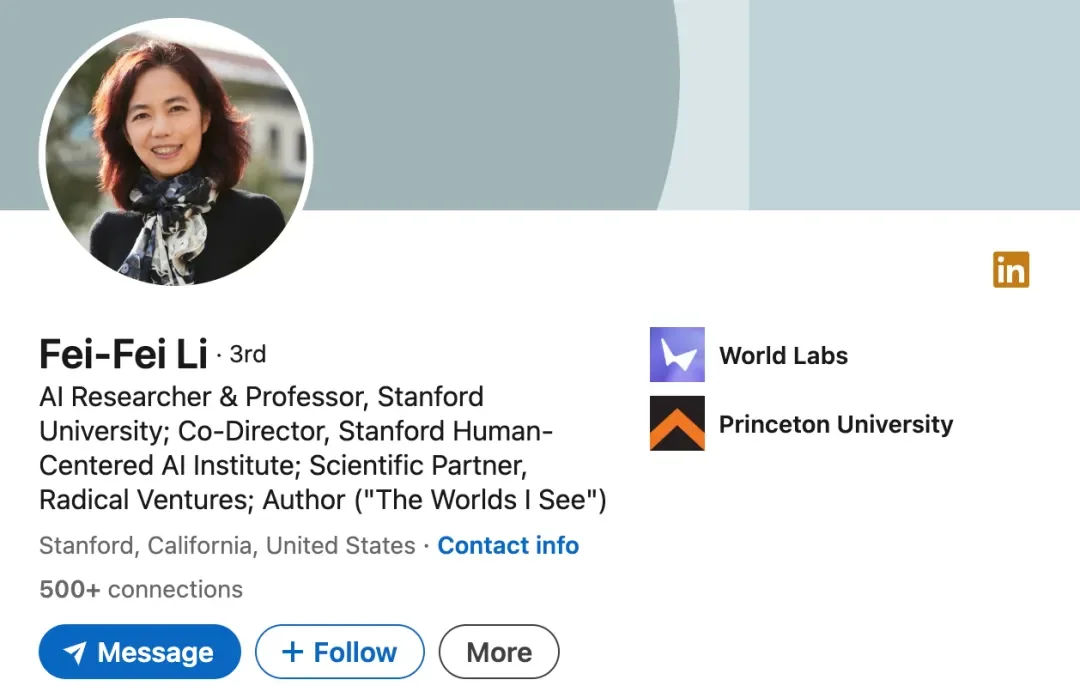Open the circular profile photo
The image size is (1080, 686).
(176, 154)
